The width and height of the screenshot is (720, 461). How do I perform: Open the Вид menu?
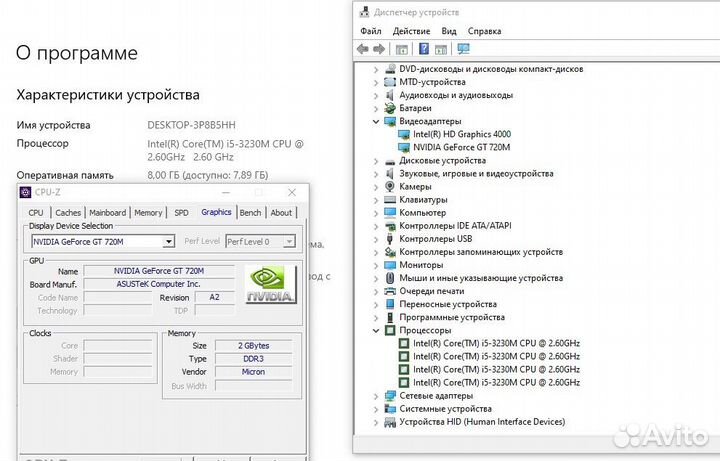[449, 31]
